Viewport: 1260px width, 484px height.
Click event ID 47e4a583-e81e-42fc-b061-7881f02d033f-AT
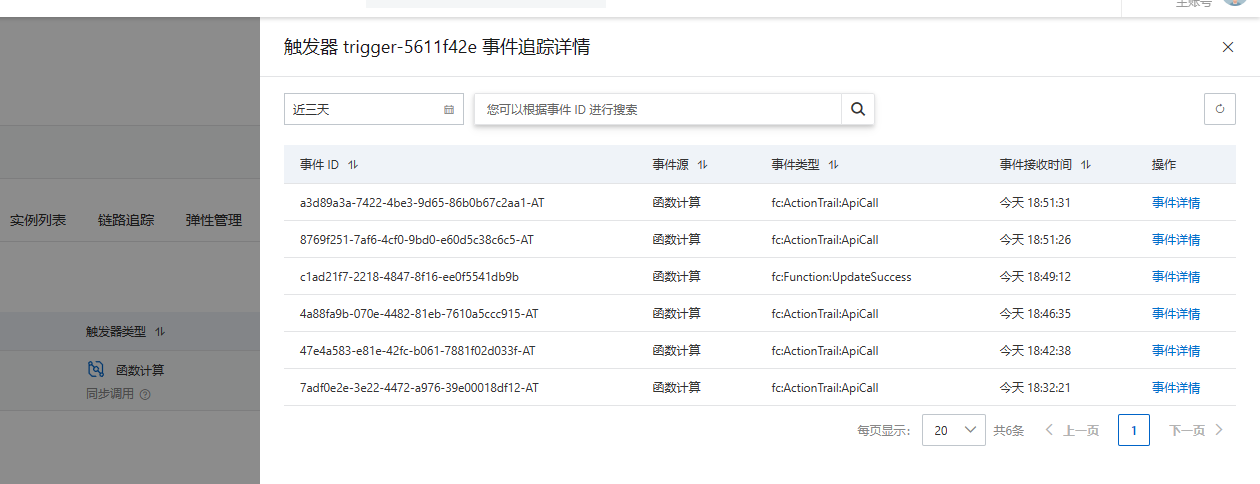[x=417, y=350]
